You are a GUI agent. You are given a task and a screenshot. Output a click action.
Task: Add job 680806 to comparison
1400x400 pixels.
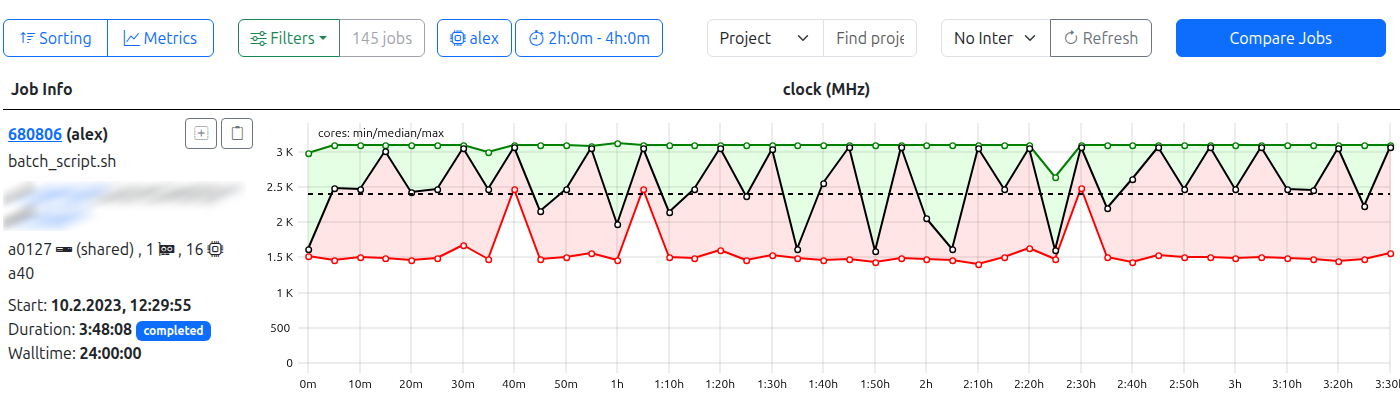click(x=201, y=133)
